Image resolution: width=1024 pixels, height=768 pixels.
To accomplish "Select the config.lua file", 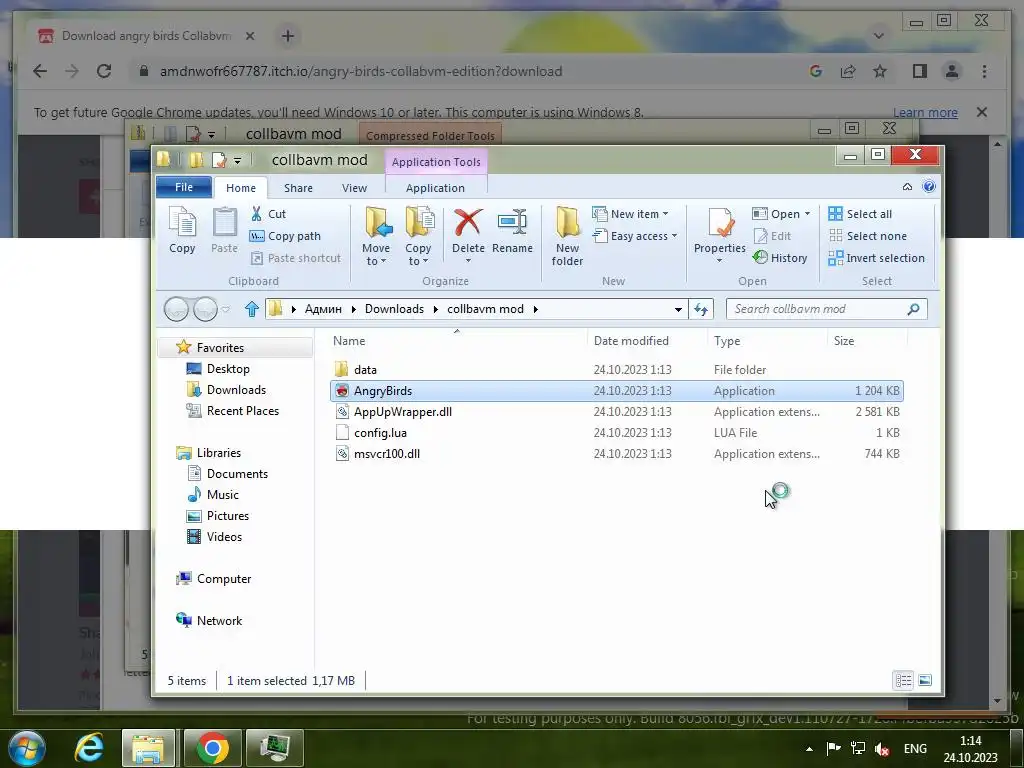I will click(616, 432).
